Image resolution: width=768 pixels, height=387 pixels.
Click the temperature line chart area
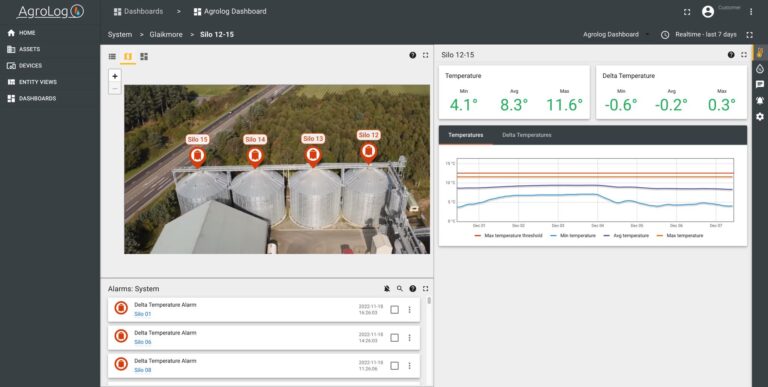595,190
